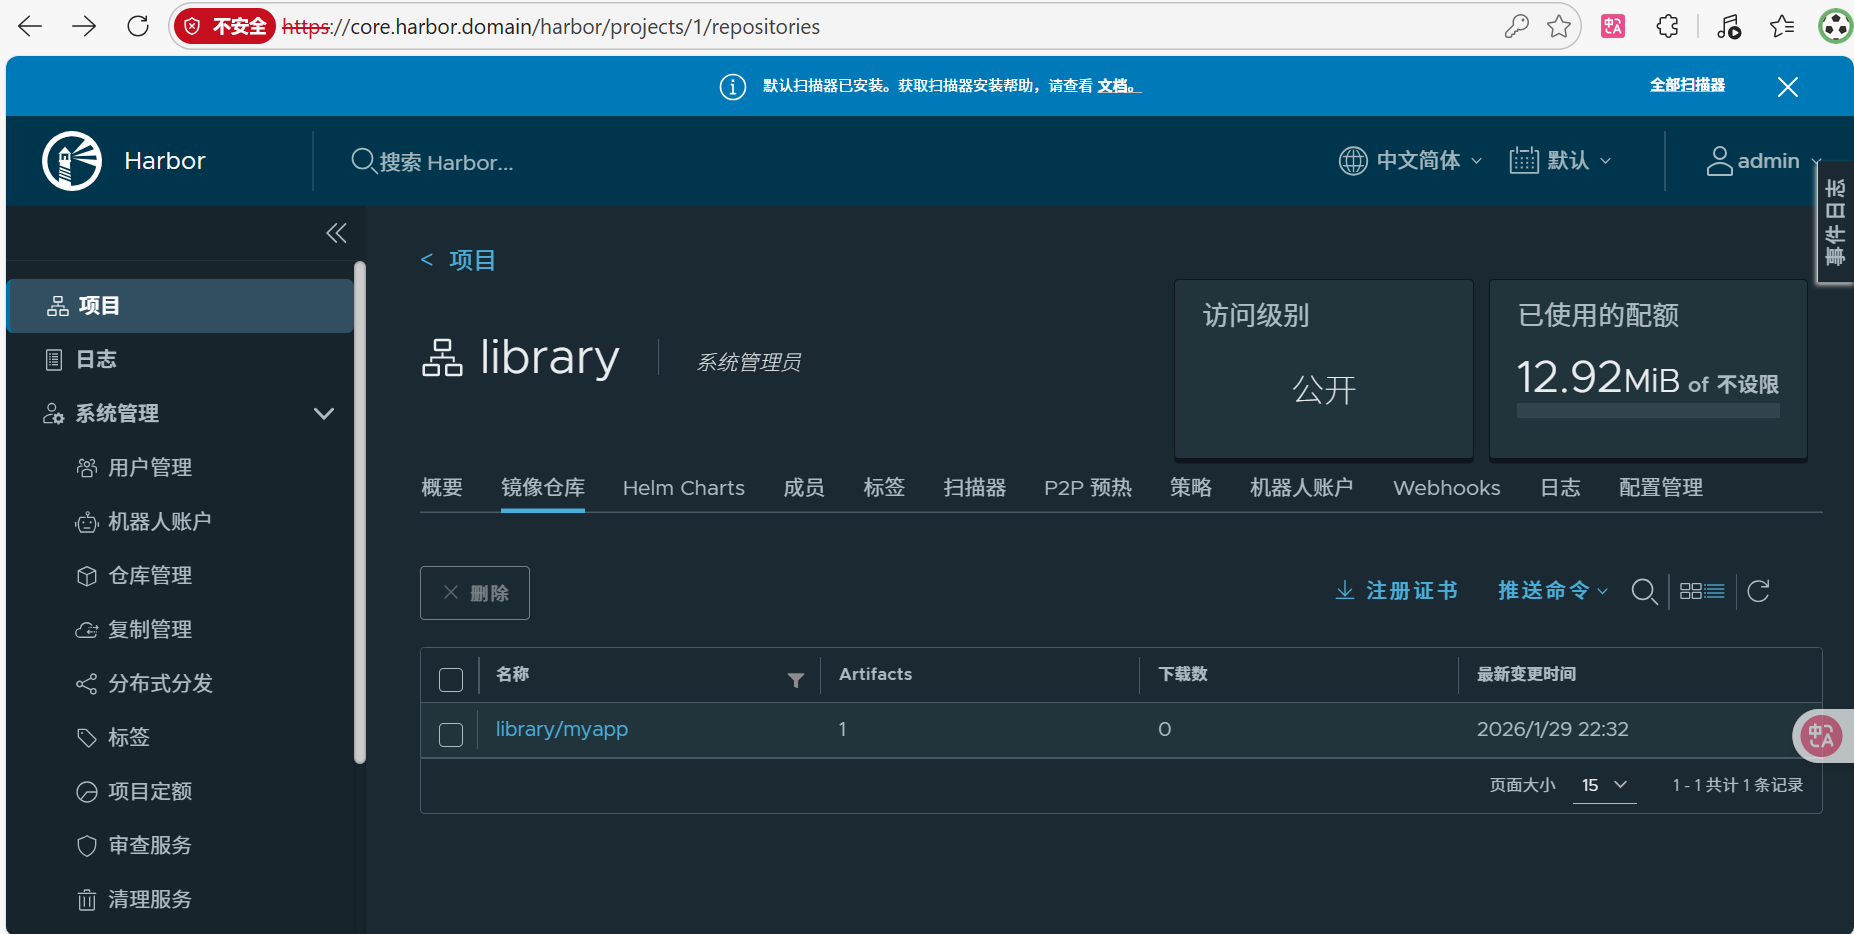Image resolution: width=1854 pixels, height=934 pixels.
Task: Switch to the P2P 预热 tab
Action: coord(1088,488)
